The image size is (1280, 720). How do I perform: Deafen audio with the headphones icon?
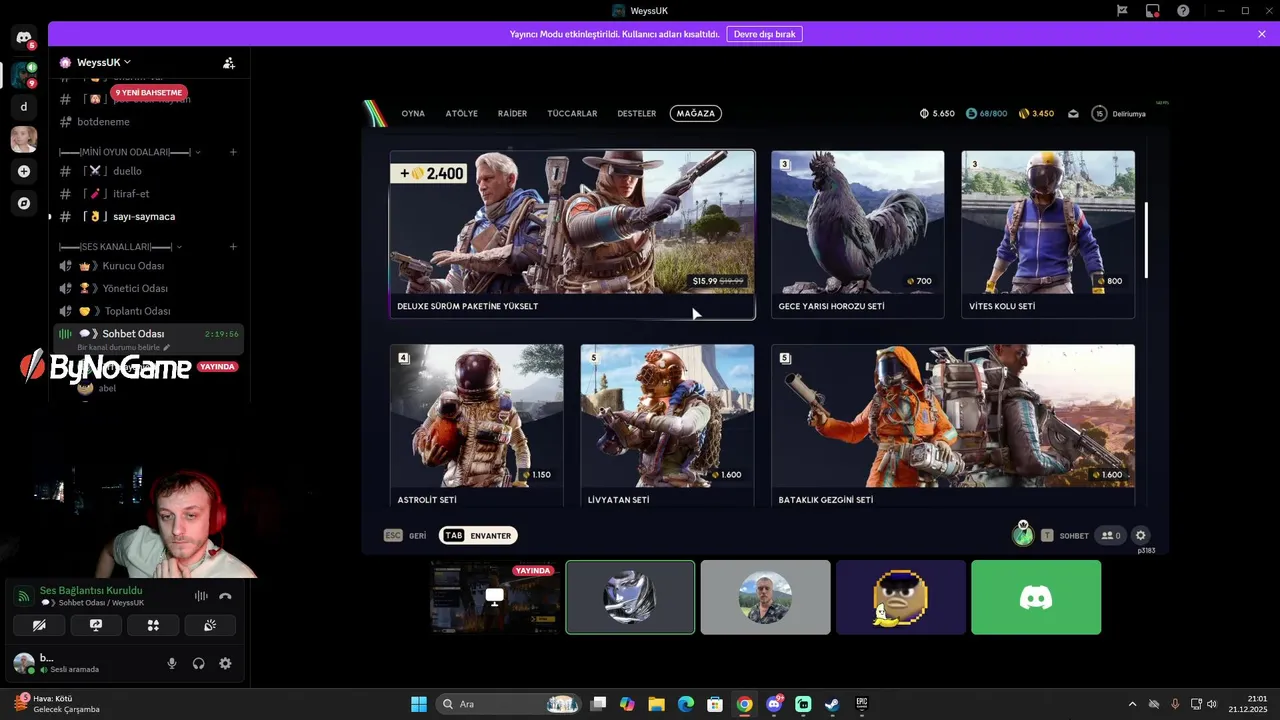[199, 663]
